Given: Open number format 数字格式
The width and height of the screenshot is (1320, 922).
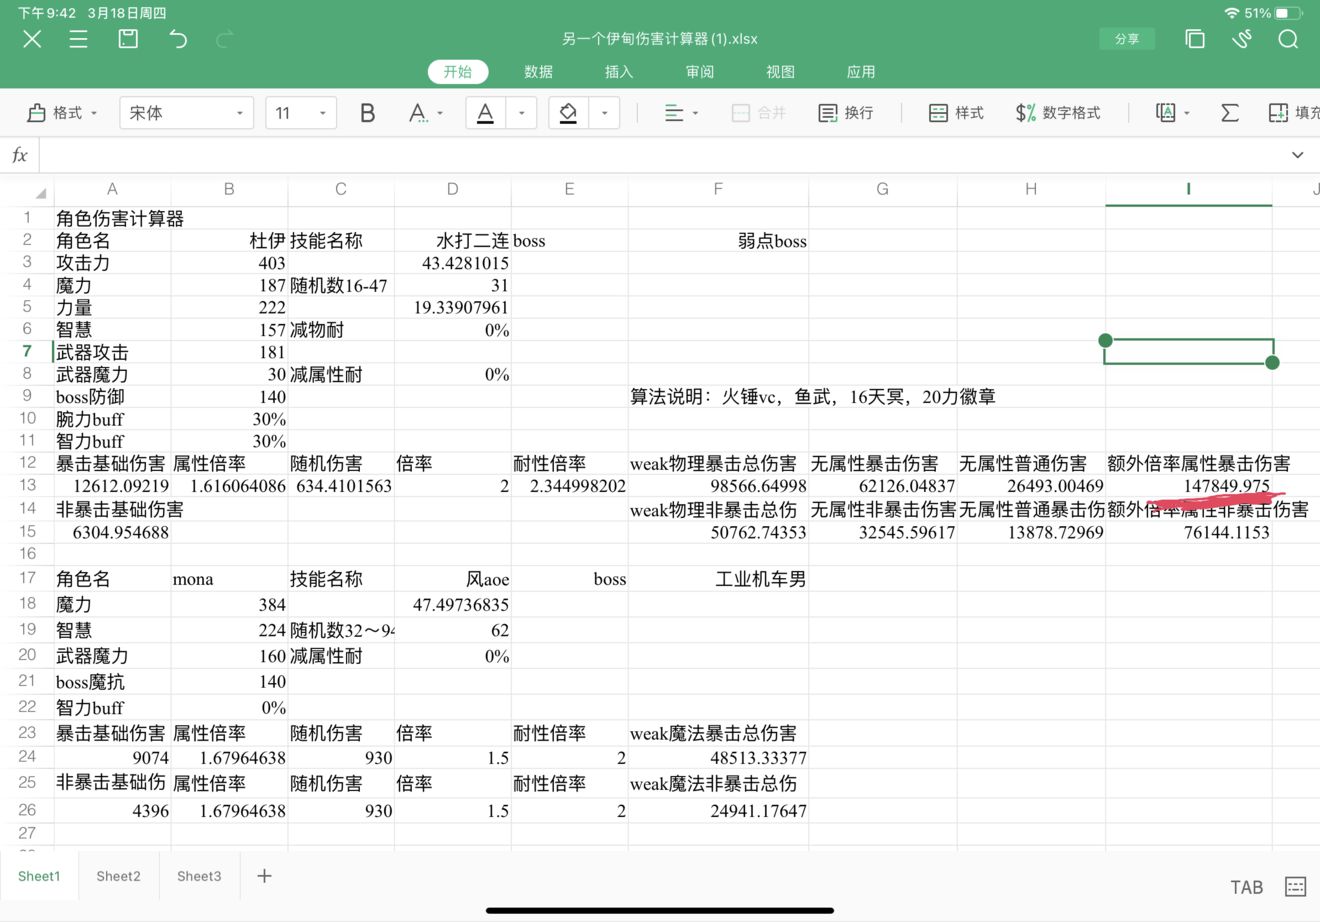Looking at the screenshot, I should pyautogui.click(x=1058, y=113).
